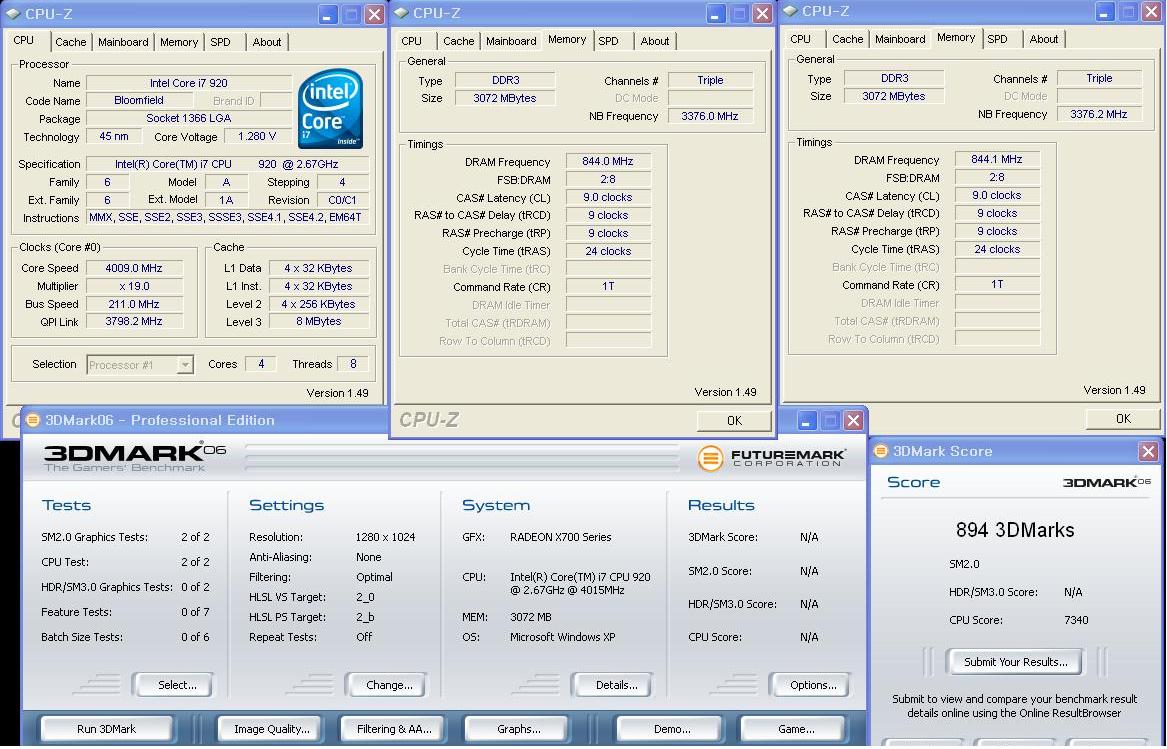Image resolution: width=1167 pixels, height=749 pixels.
Task: Click the CPU-Z icon in the left window's title bar
Action: pos(13,13)
